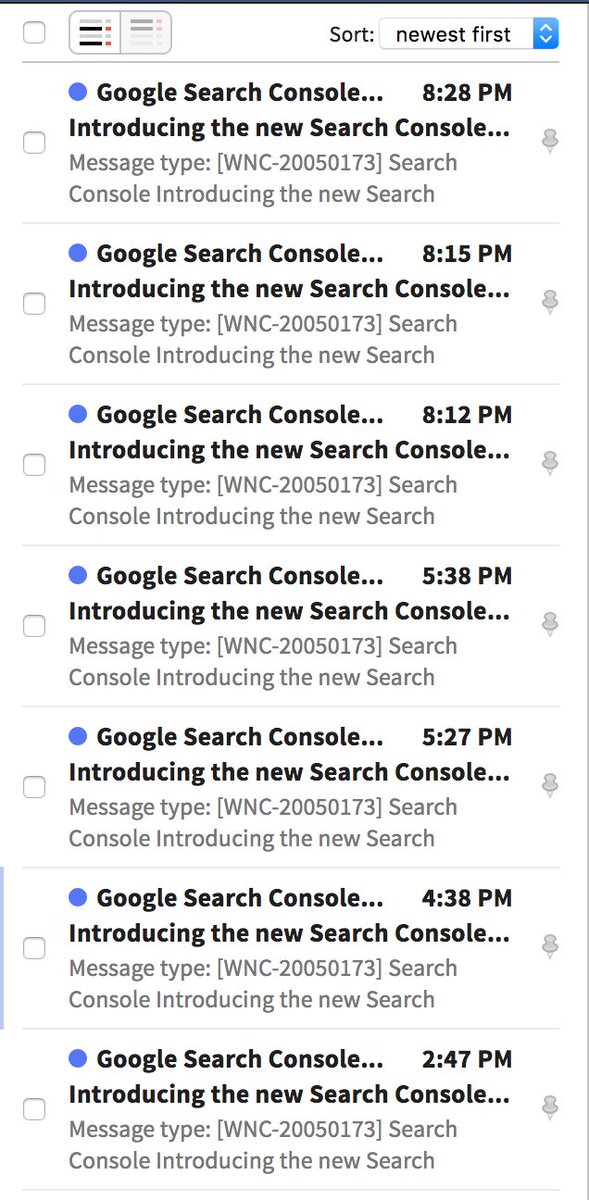Viewport: 589px width, 1200px height.
Task: Select the checkbox for the 5:38 PM email
Action: pyautogui.click(x=34, y=625)
